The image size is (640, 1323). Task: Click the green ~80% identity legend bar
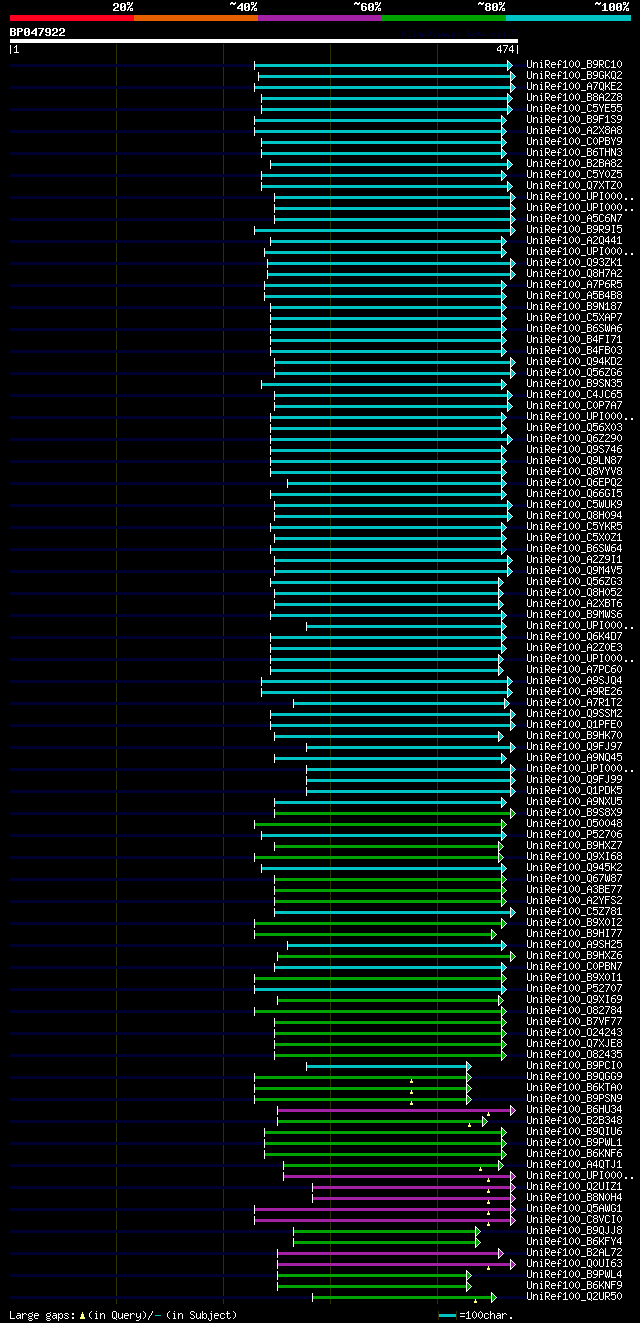444,18
